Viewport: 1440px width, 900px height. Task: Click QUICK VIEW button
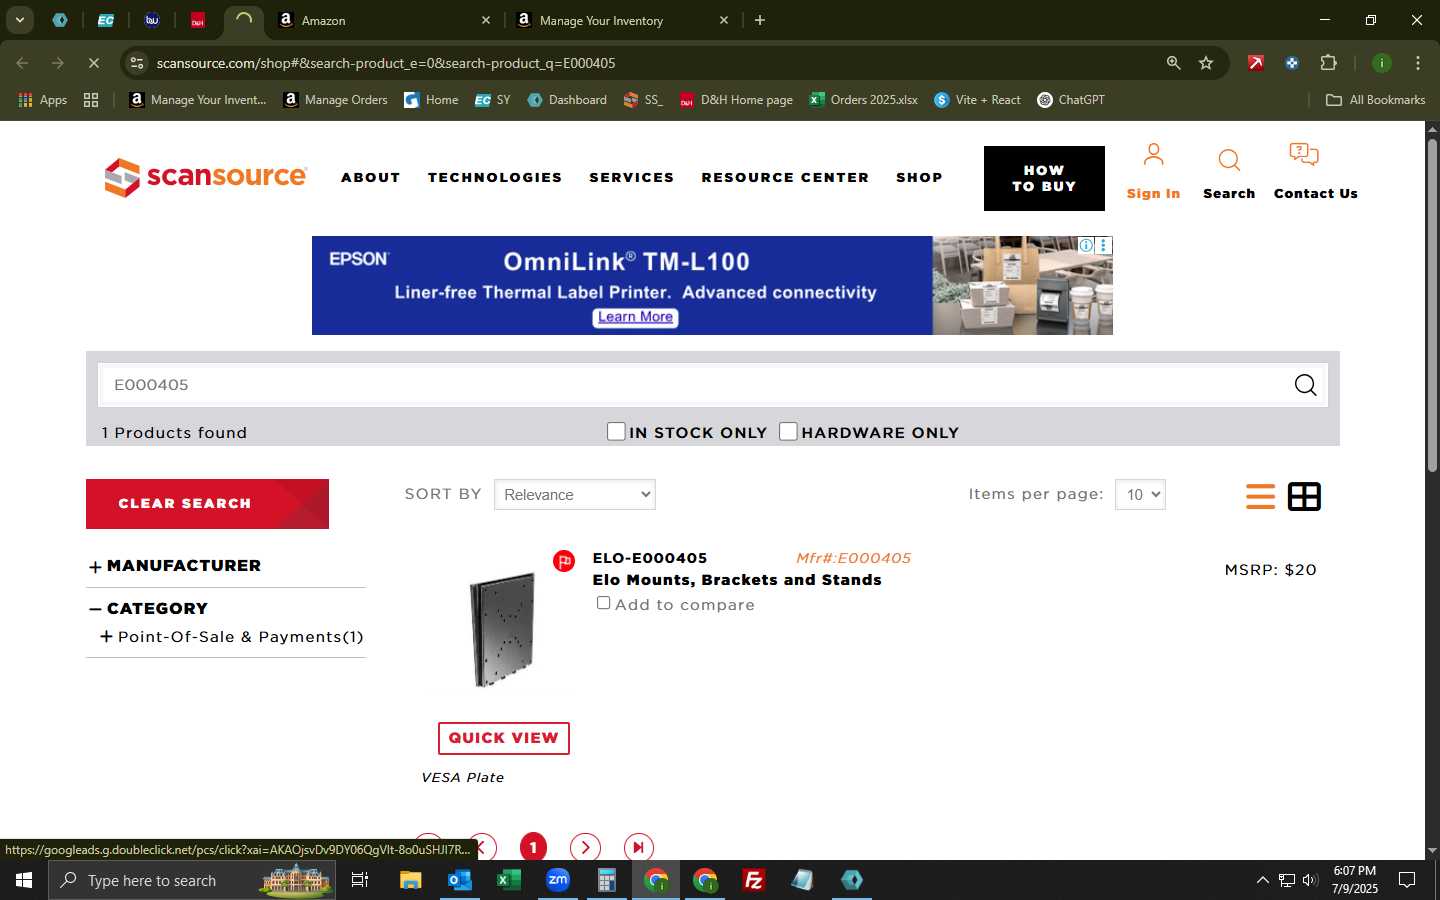click(x=504, y=738)
